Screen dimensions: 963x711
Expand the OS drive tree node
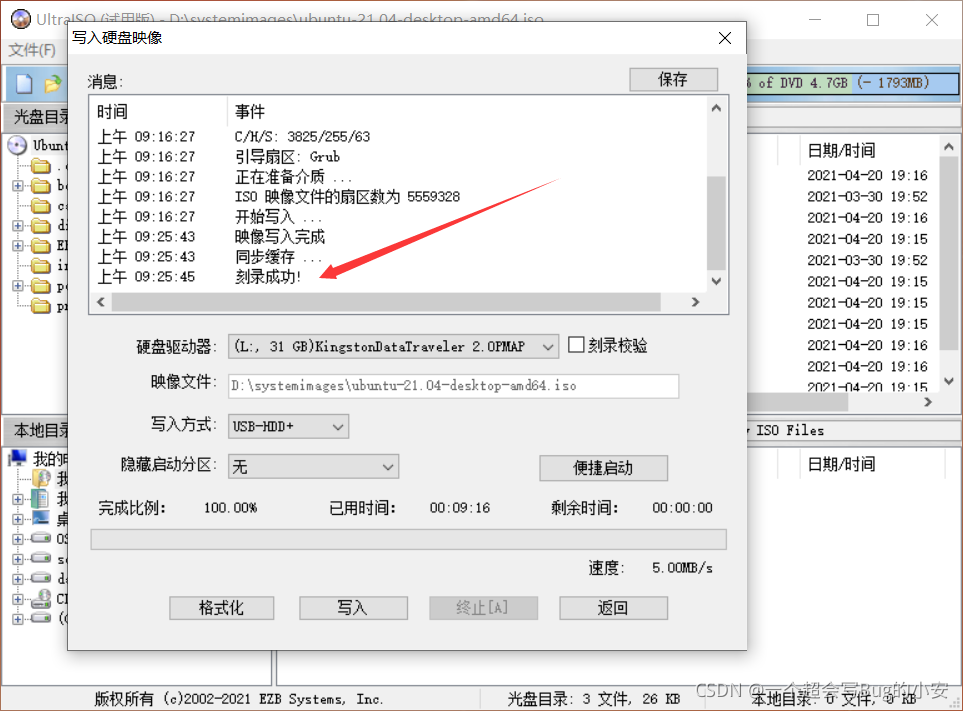tap(18, 539)
